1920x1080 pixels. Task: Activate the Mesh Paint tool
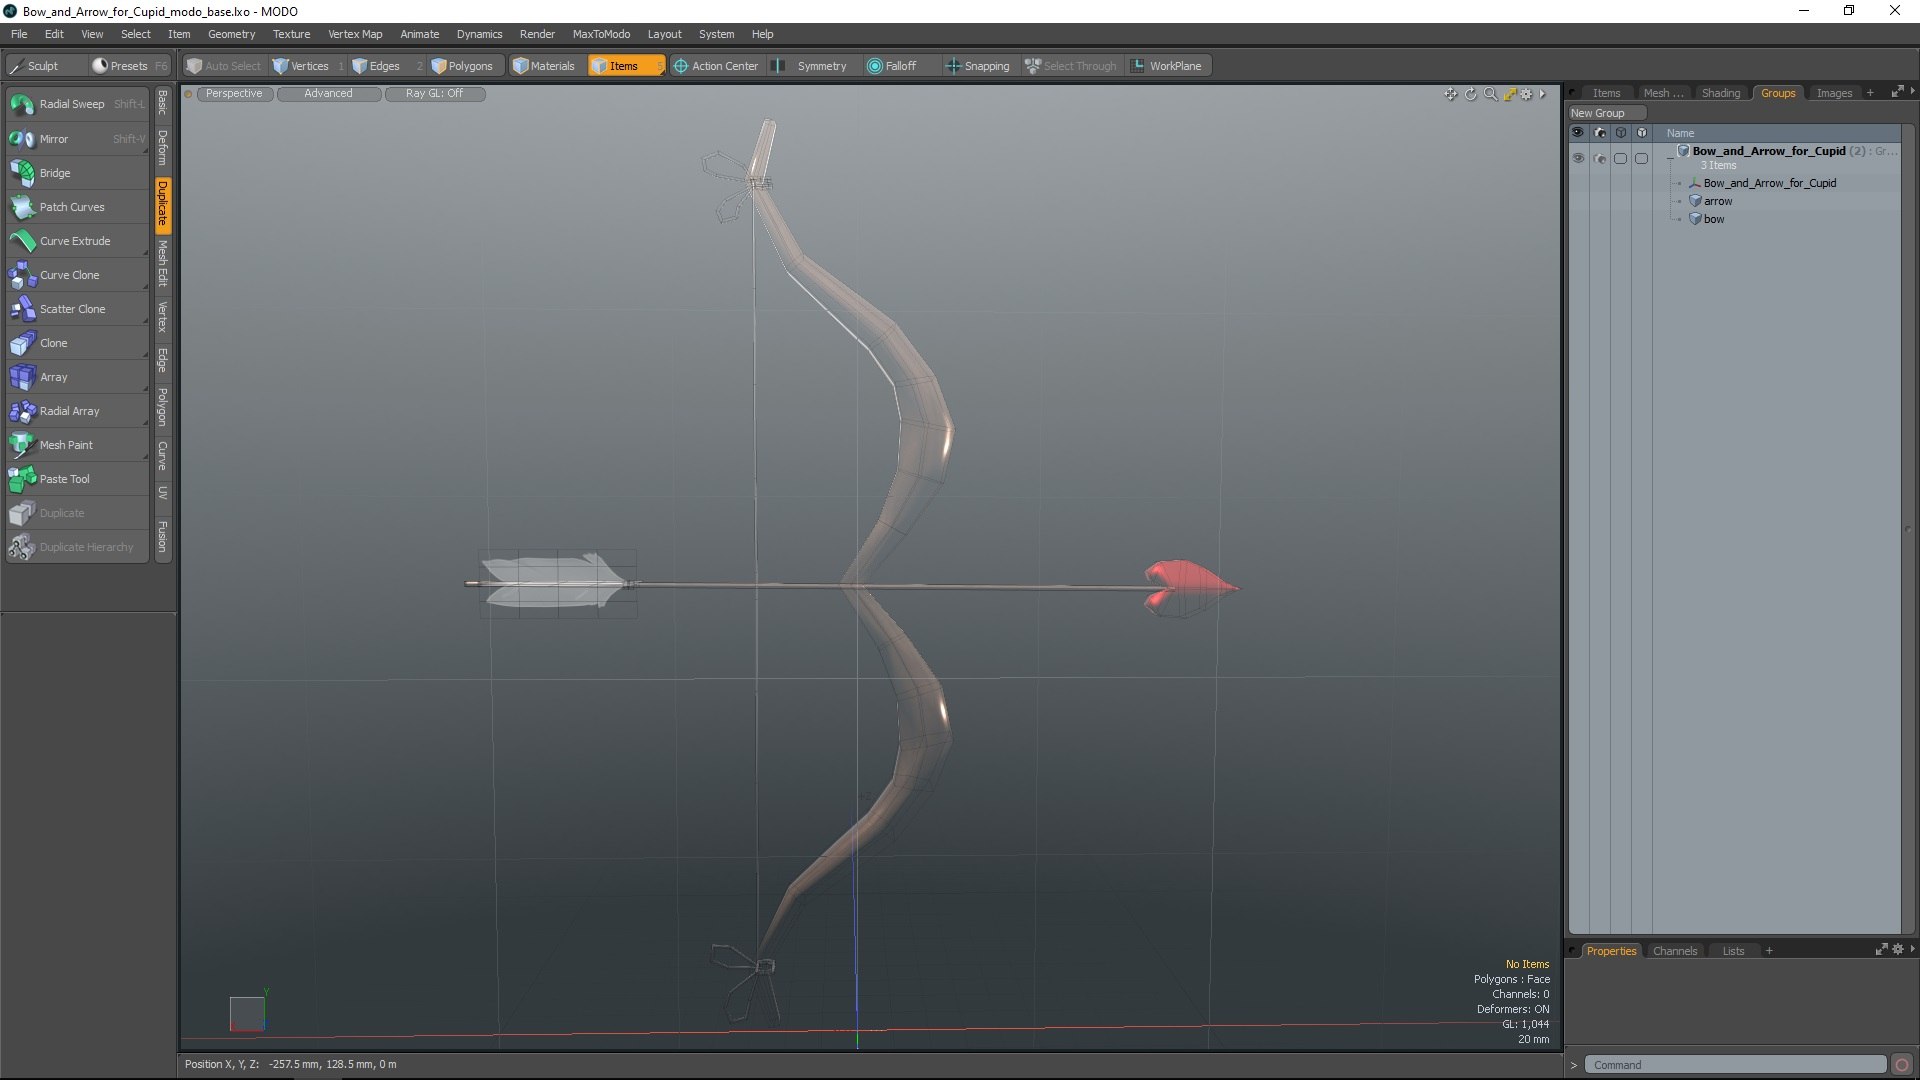point(77,445)
